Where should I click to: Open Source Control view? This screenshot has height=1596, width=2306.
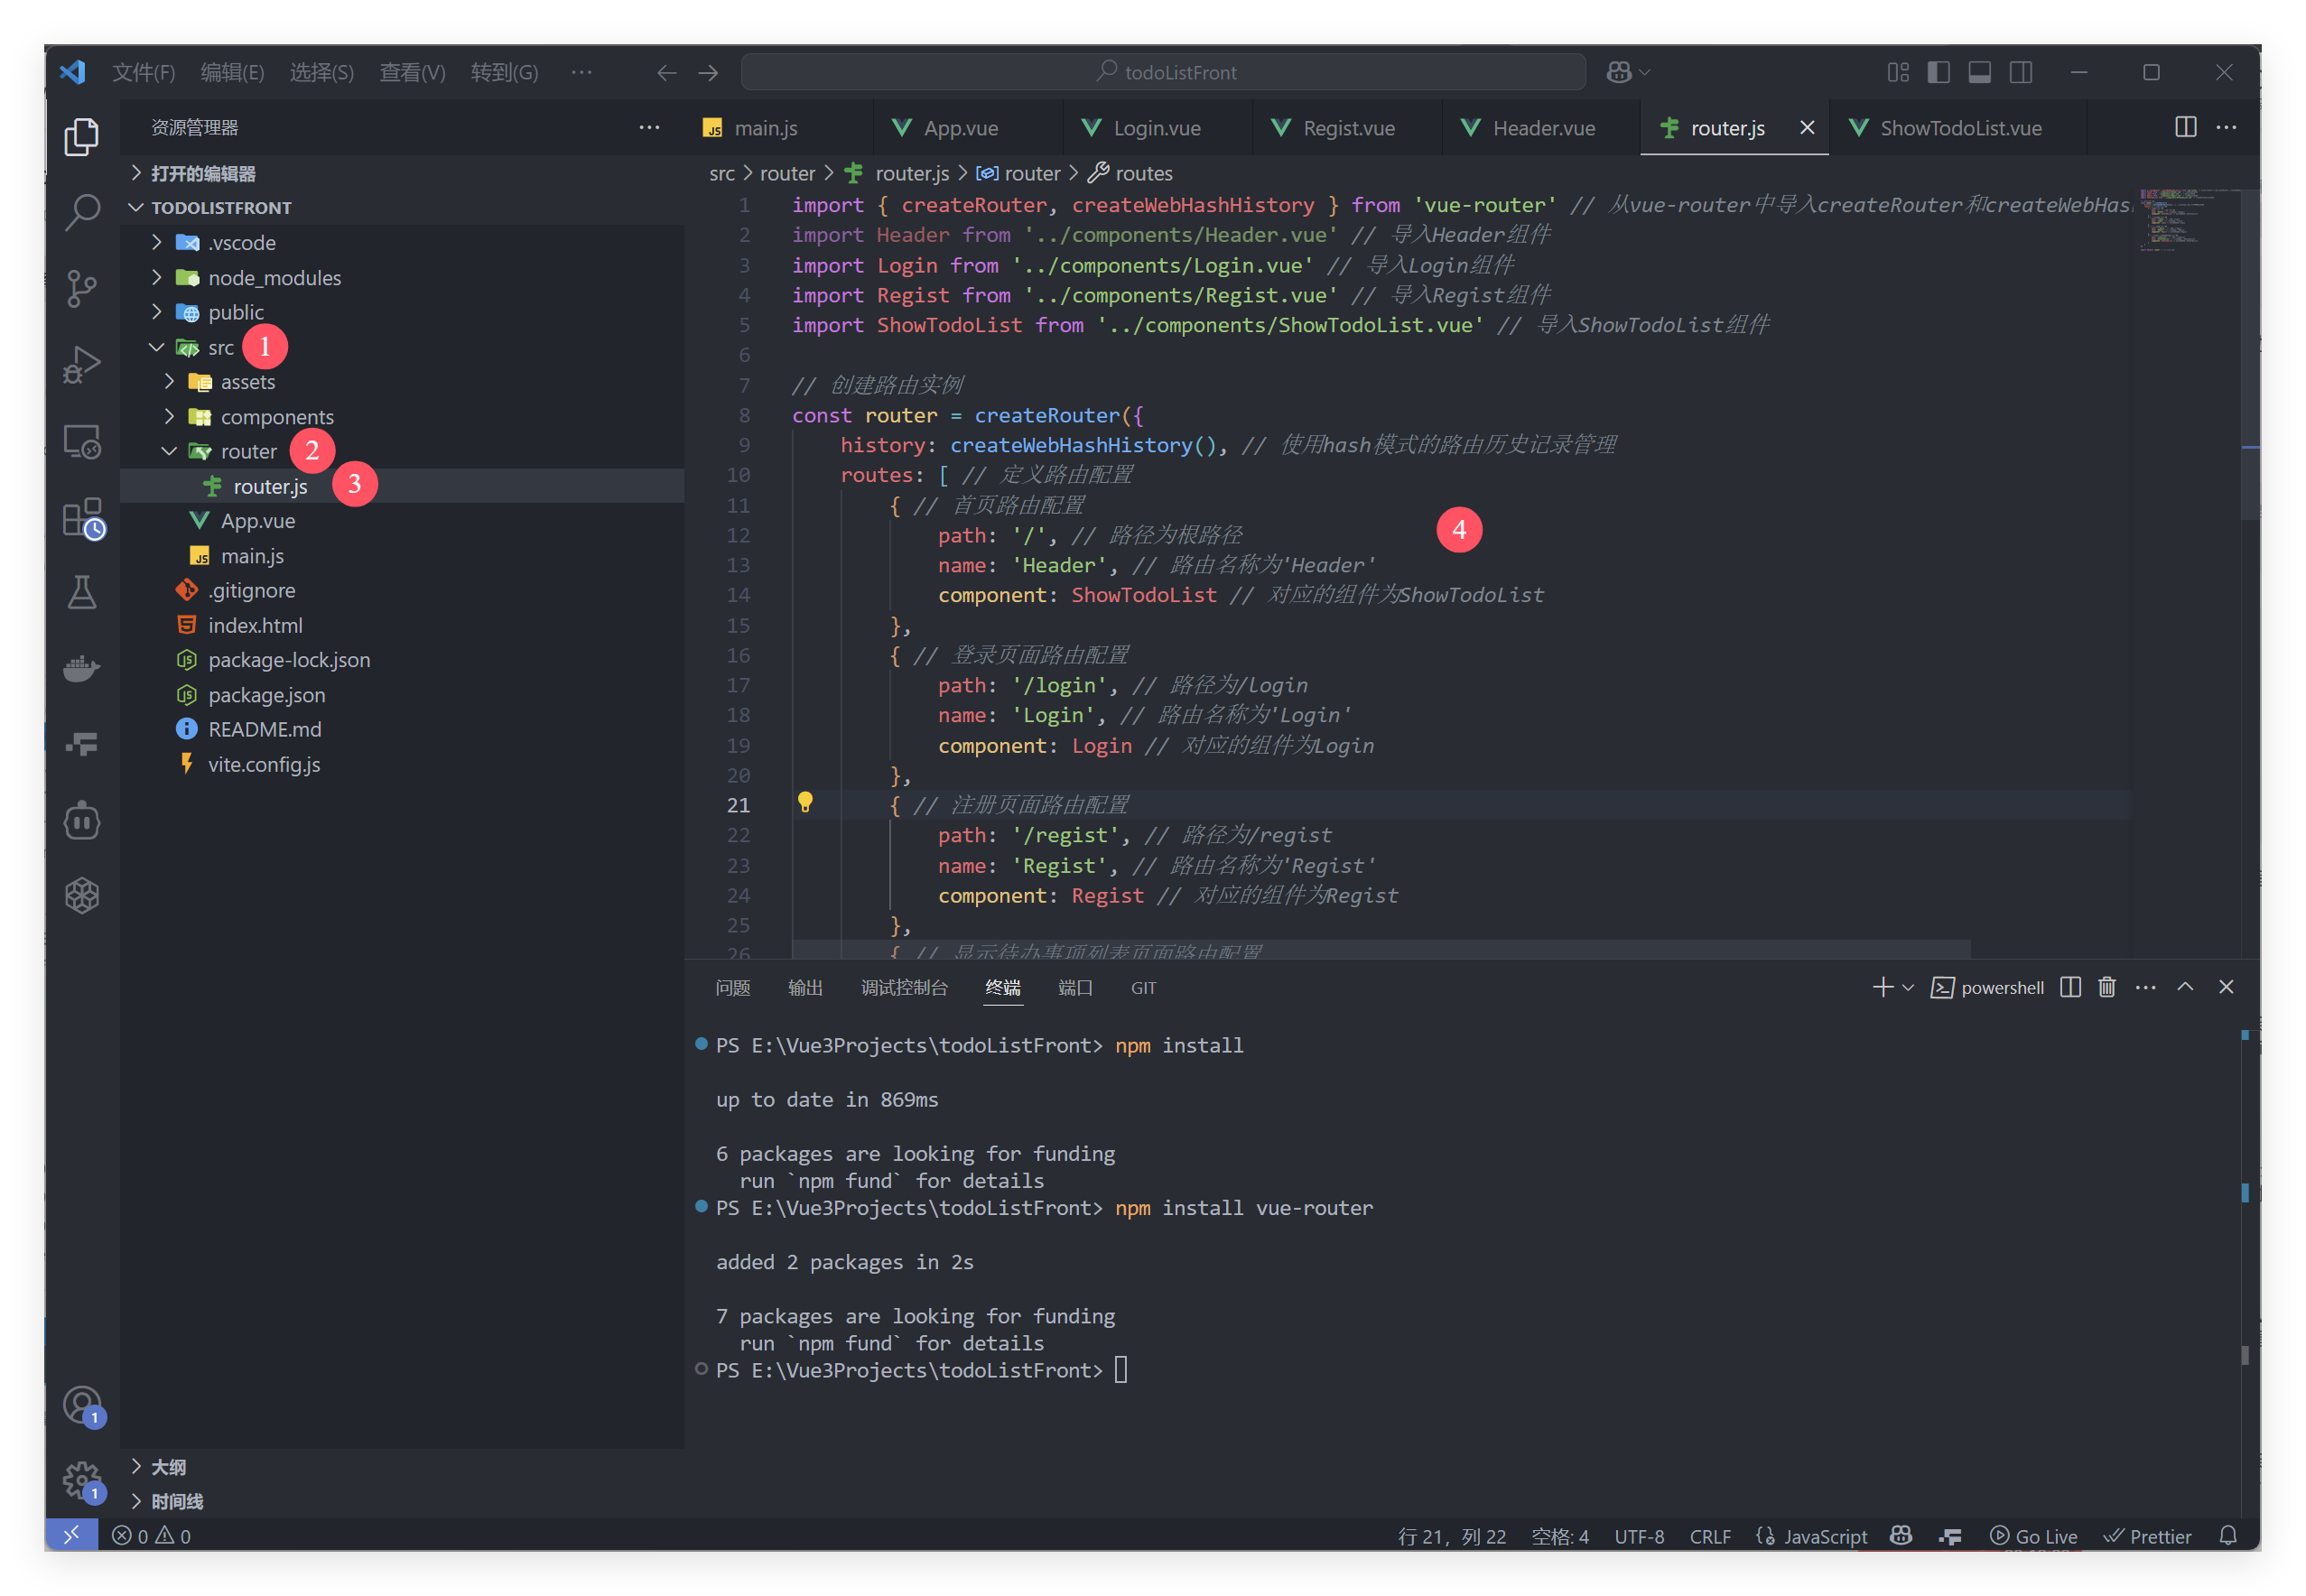[82, 288]
